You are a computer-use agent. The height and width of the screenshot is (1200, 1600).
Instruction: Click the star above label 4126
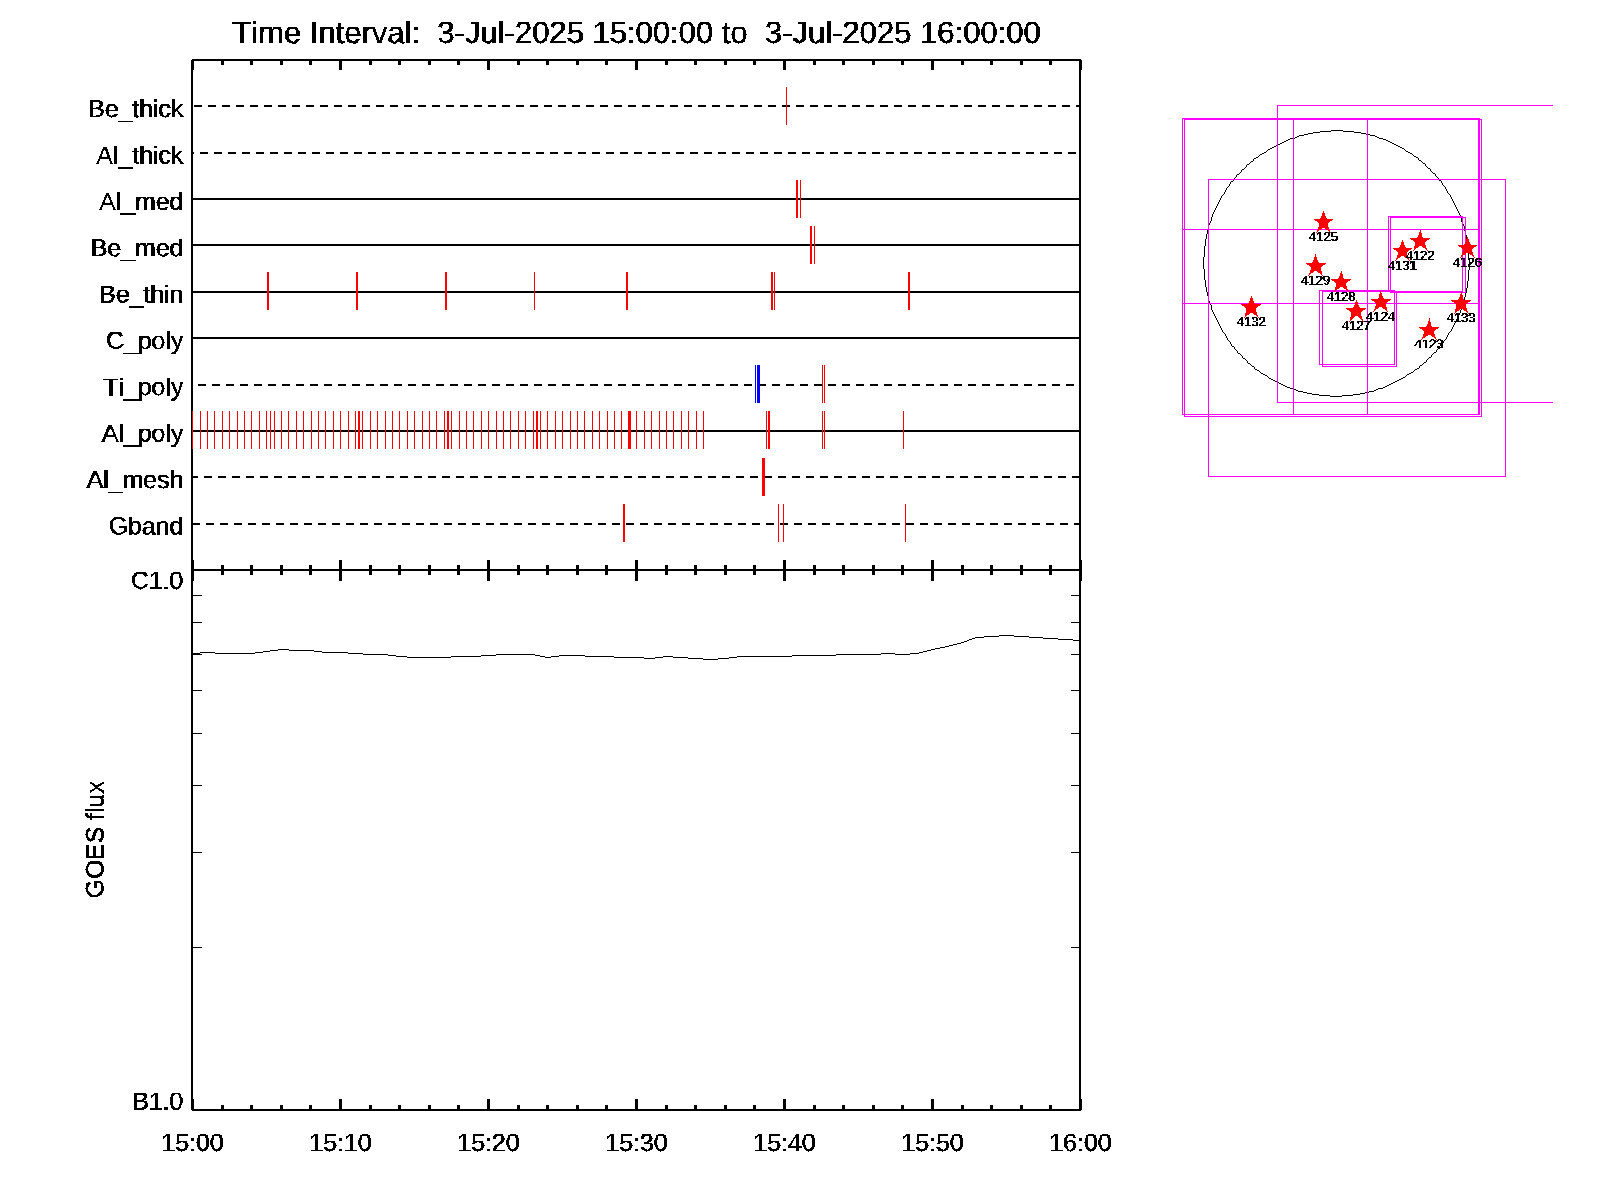coord(1467,248)
